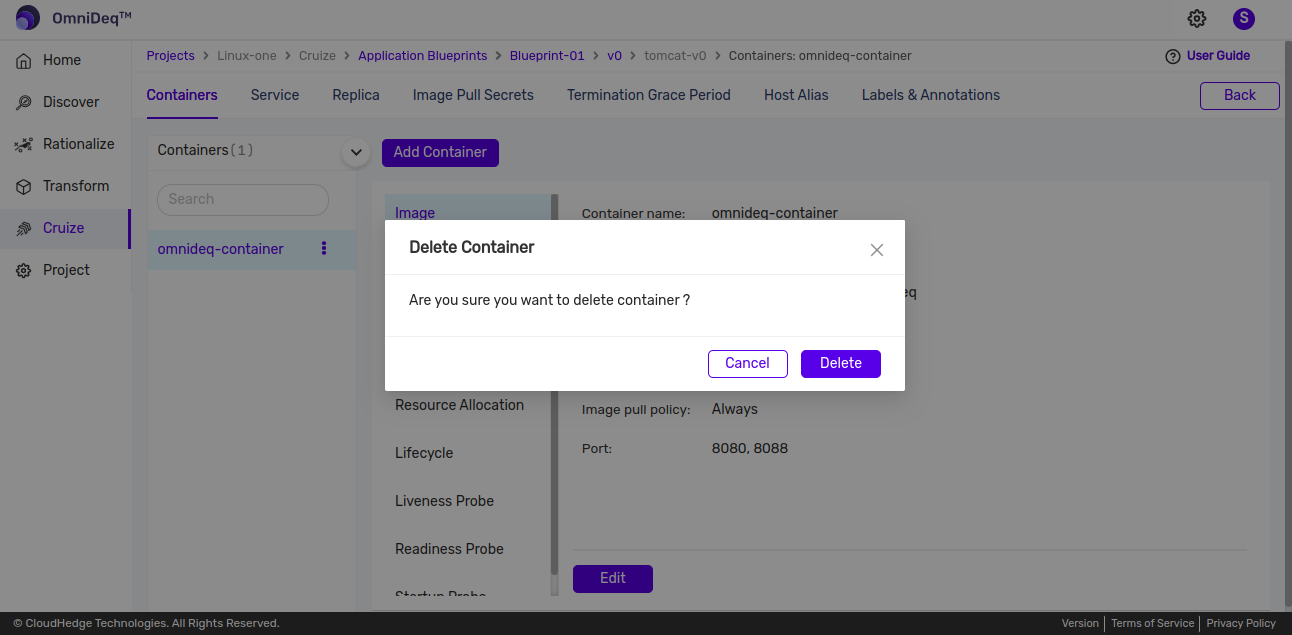The width and height of the screenshot is (1292, 635).
Task: Open the user avatar S menu
Action: point(1244,18)
